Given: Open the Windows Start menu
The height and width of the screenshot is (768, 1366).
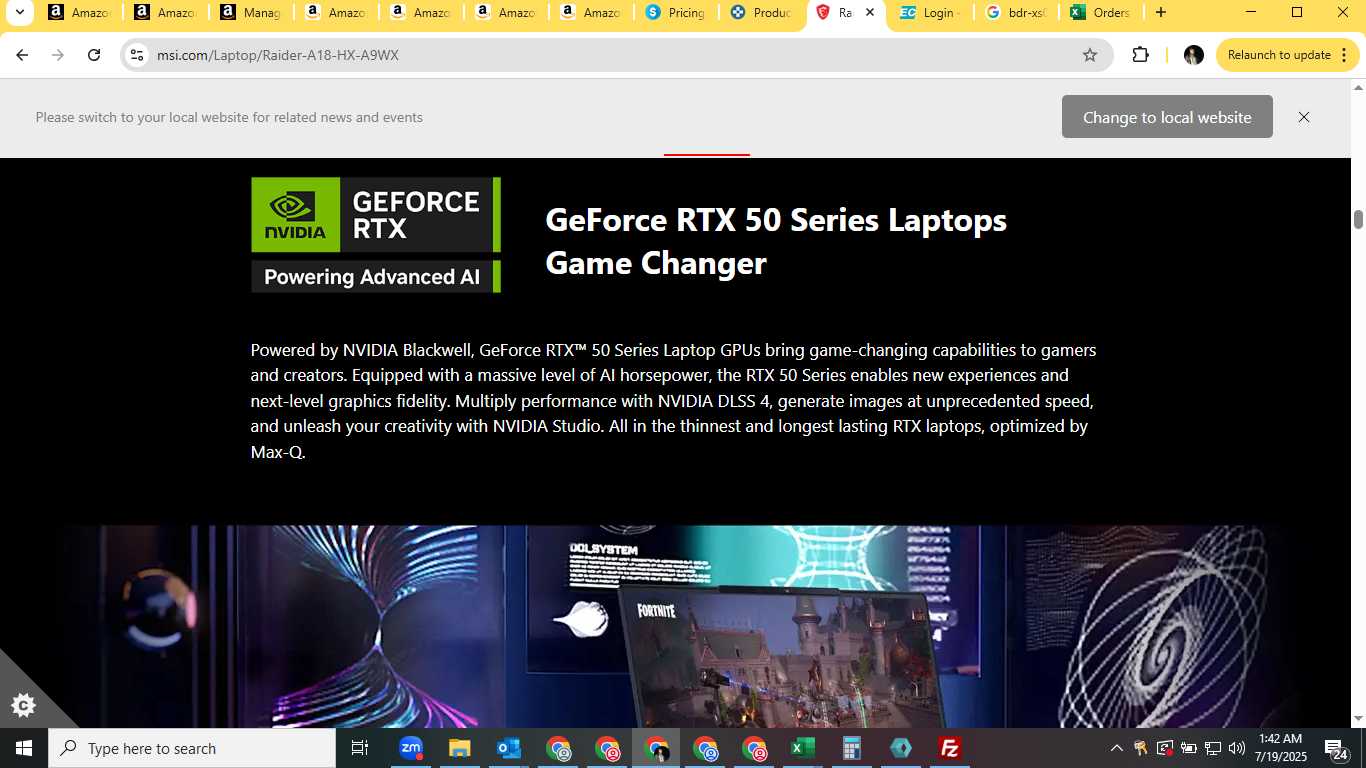Looking at the screenshot, I should [x=24, y=748].
